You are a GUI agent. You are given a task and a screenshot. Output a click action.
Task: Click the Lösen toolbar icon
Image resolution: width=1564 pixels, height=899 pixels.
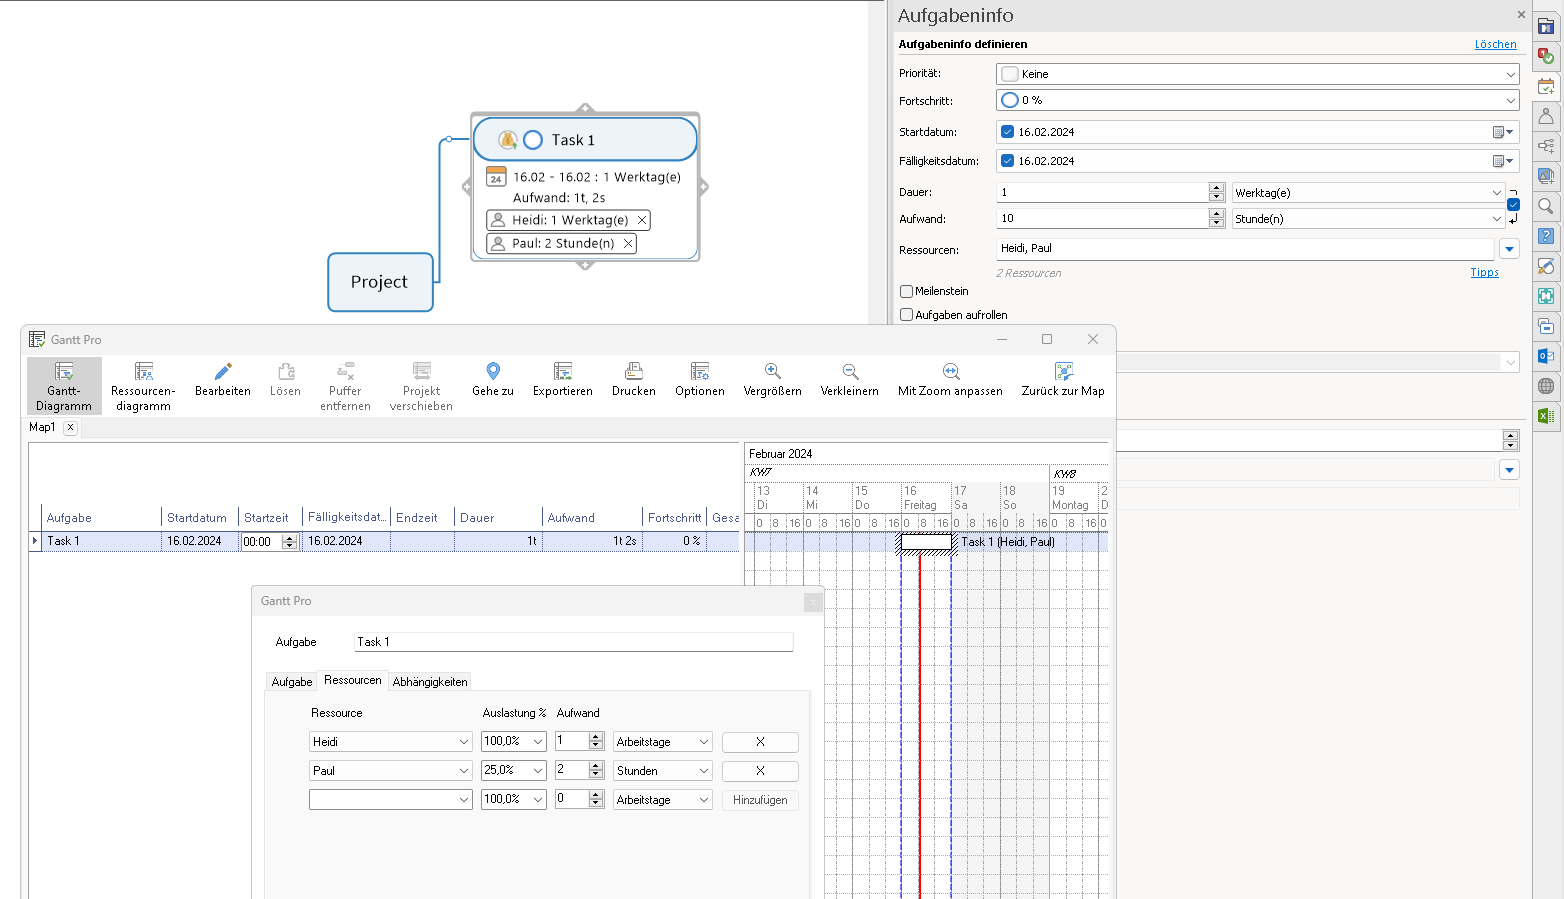click(x=285, y=380)
